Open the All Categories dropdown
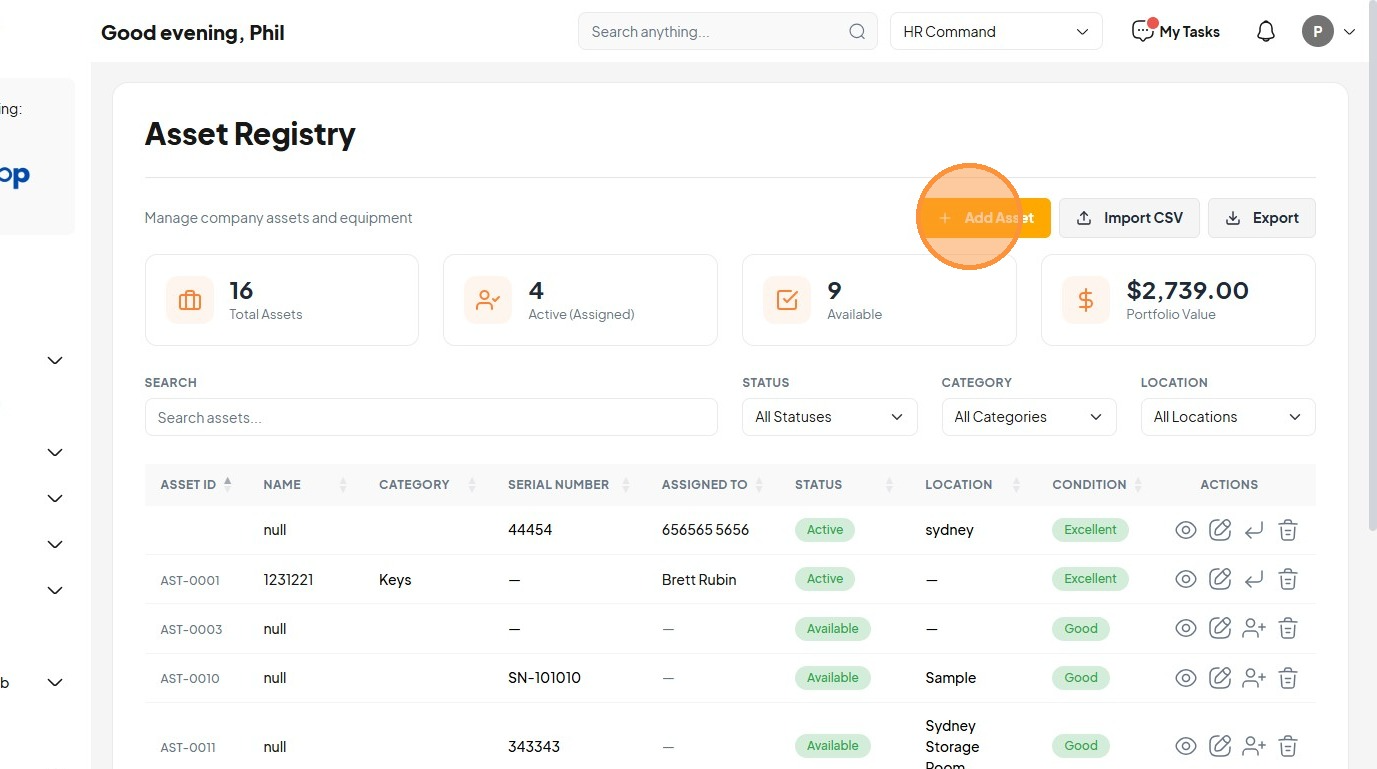Screen dimensions: 1377x769 [1029, 417]
